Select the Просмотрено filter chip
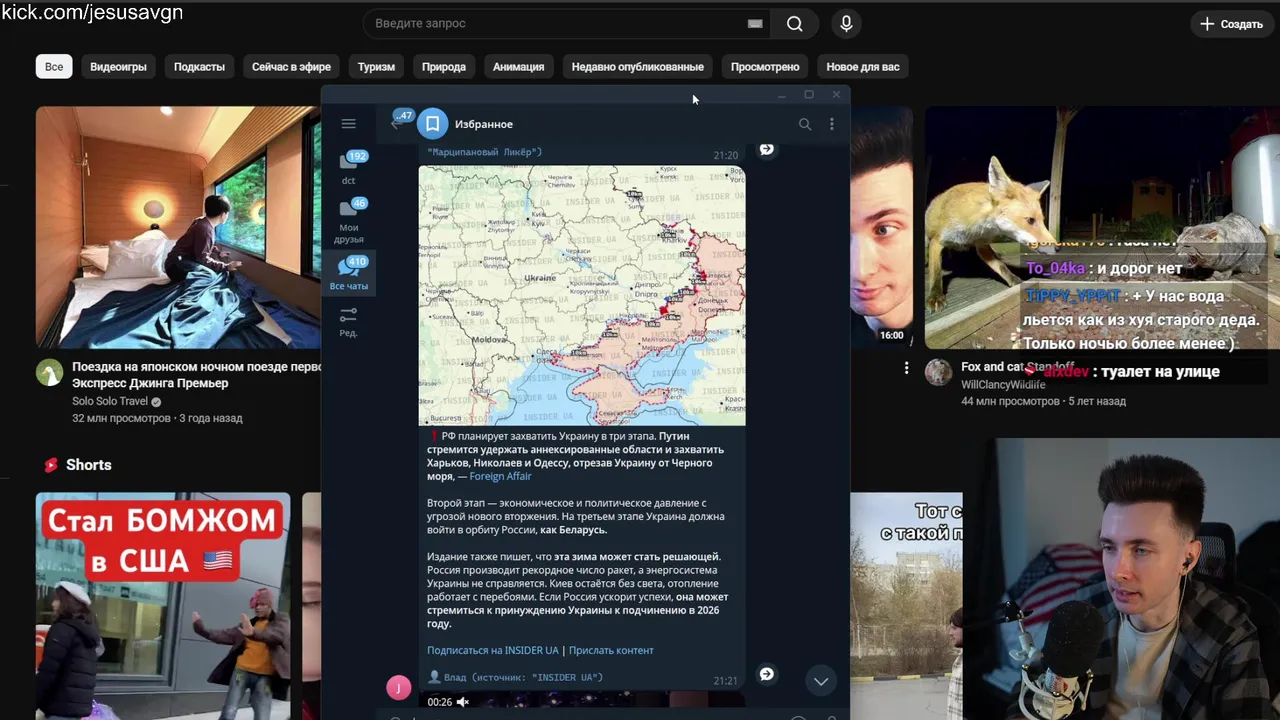This screenshot has height=720, width=1280. tap(765, 67)
